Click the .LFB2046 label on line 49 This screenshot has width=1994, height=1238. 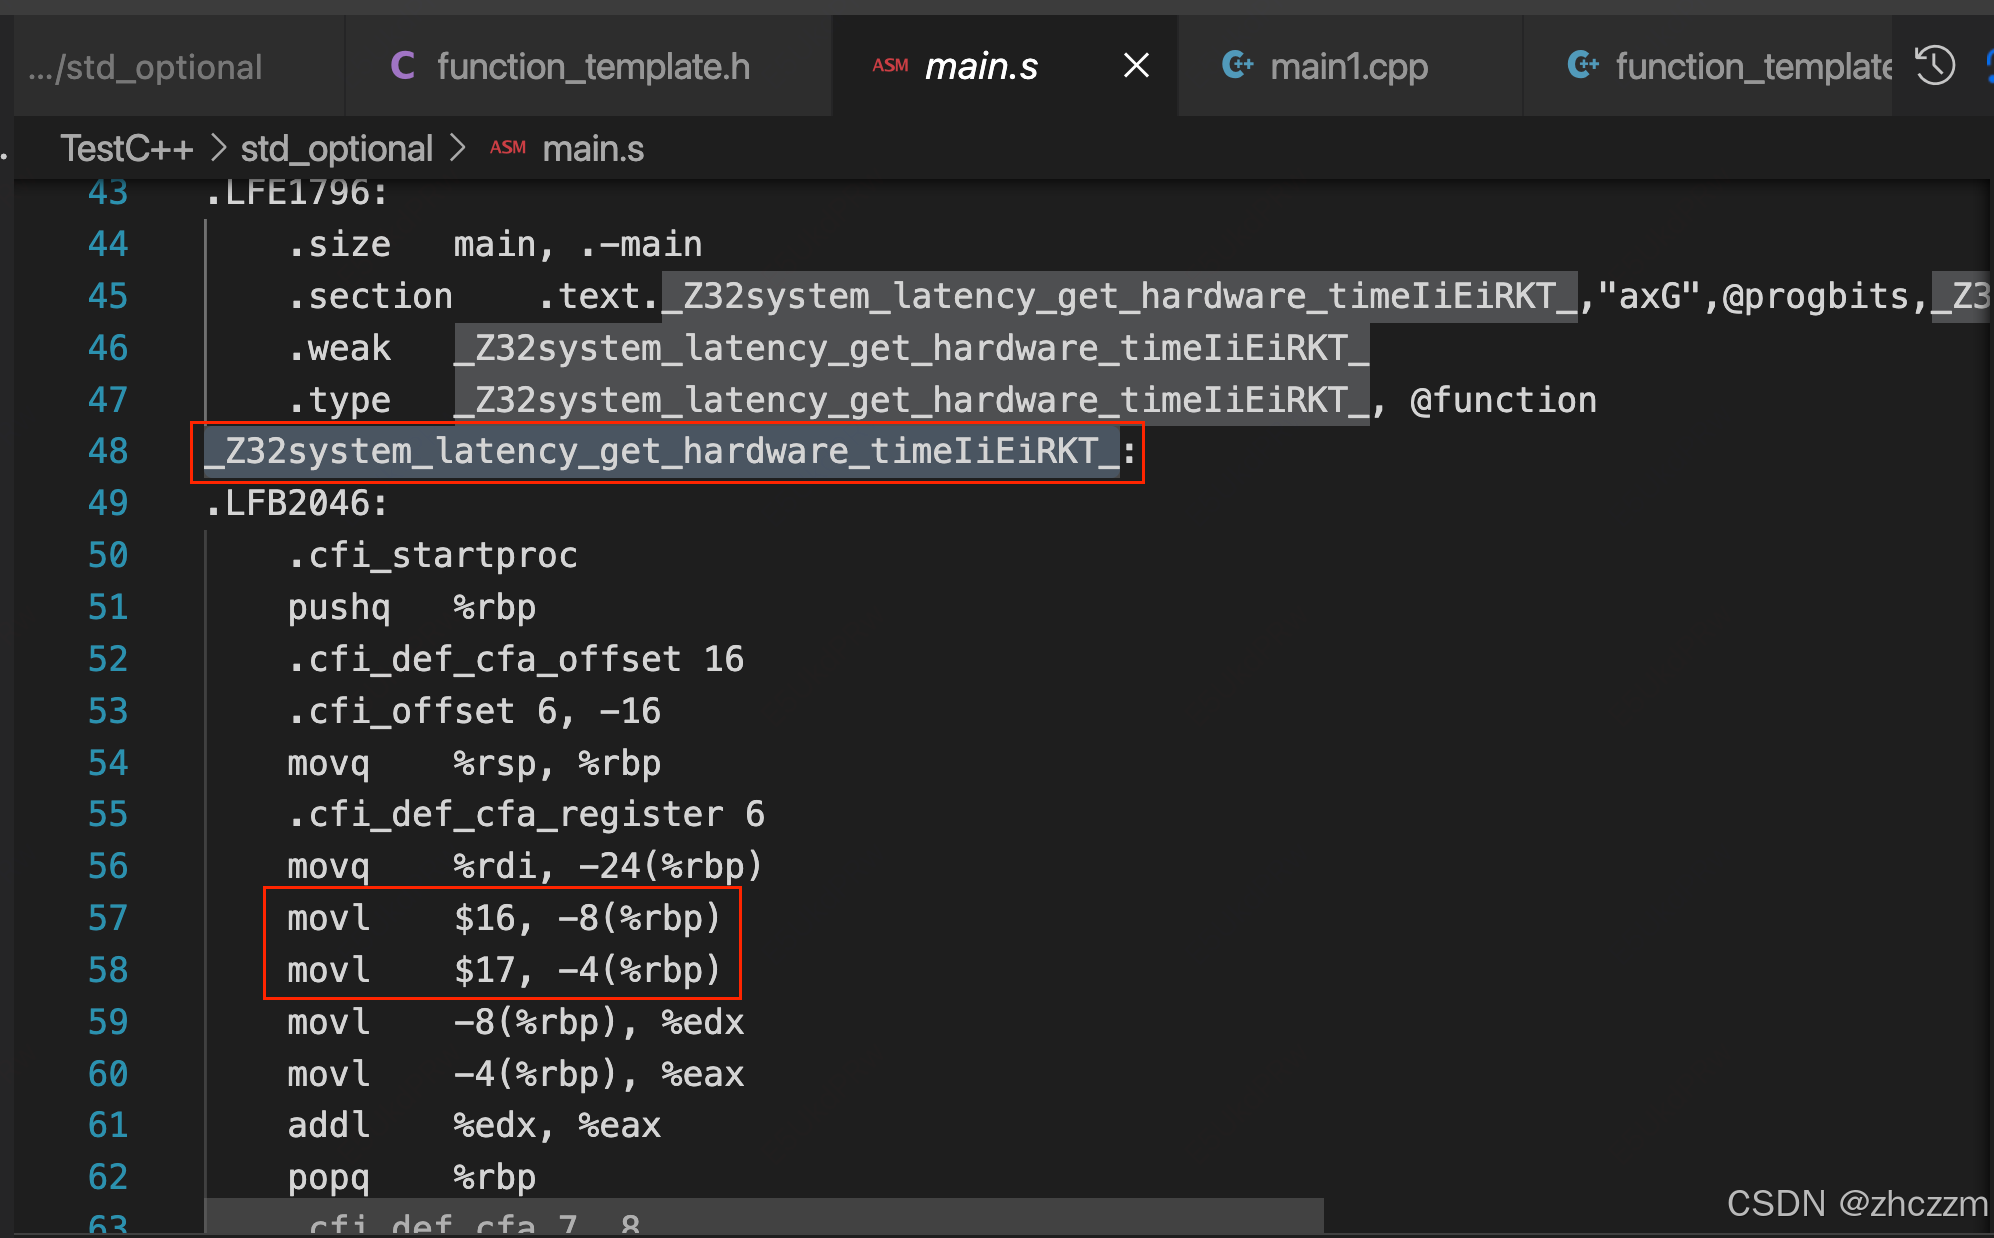[x=296, y=503]
